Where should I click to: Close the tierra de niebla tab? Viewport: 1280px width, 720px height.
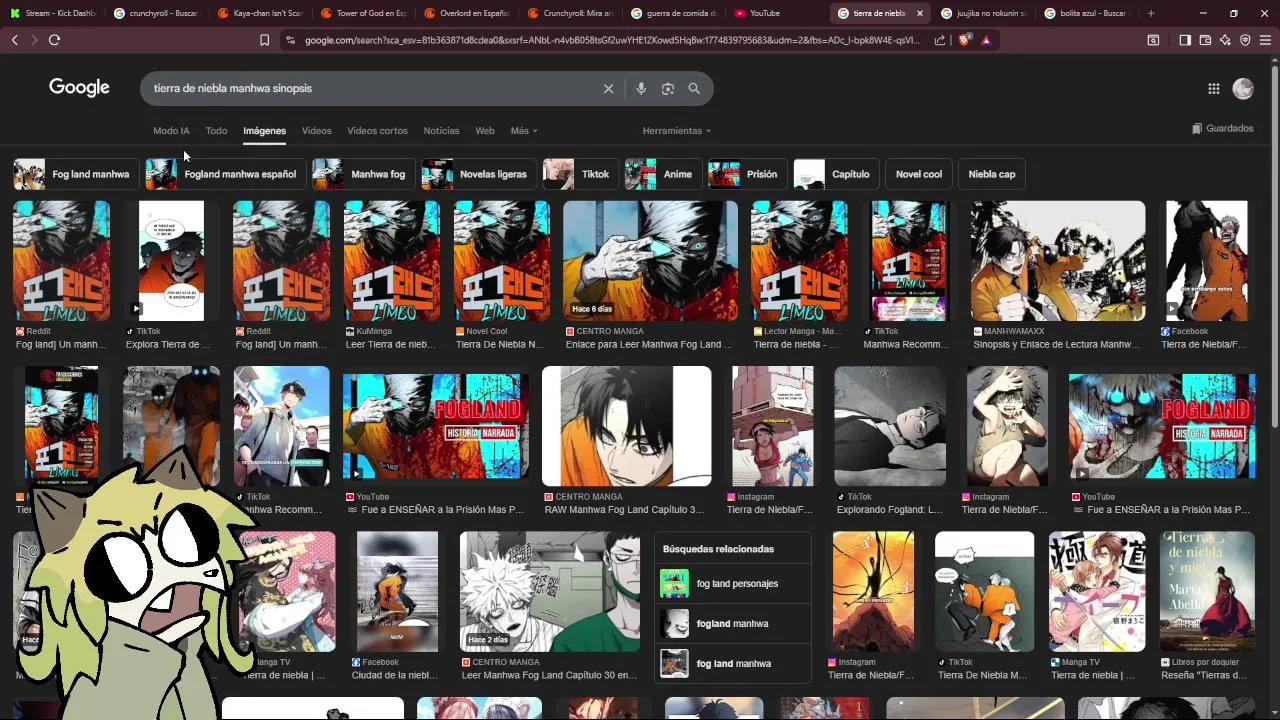tap(920, 13)
